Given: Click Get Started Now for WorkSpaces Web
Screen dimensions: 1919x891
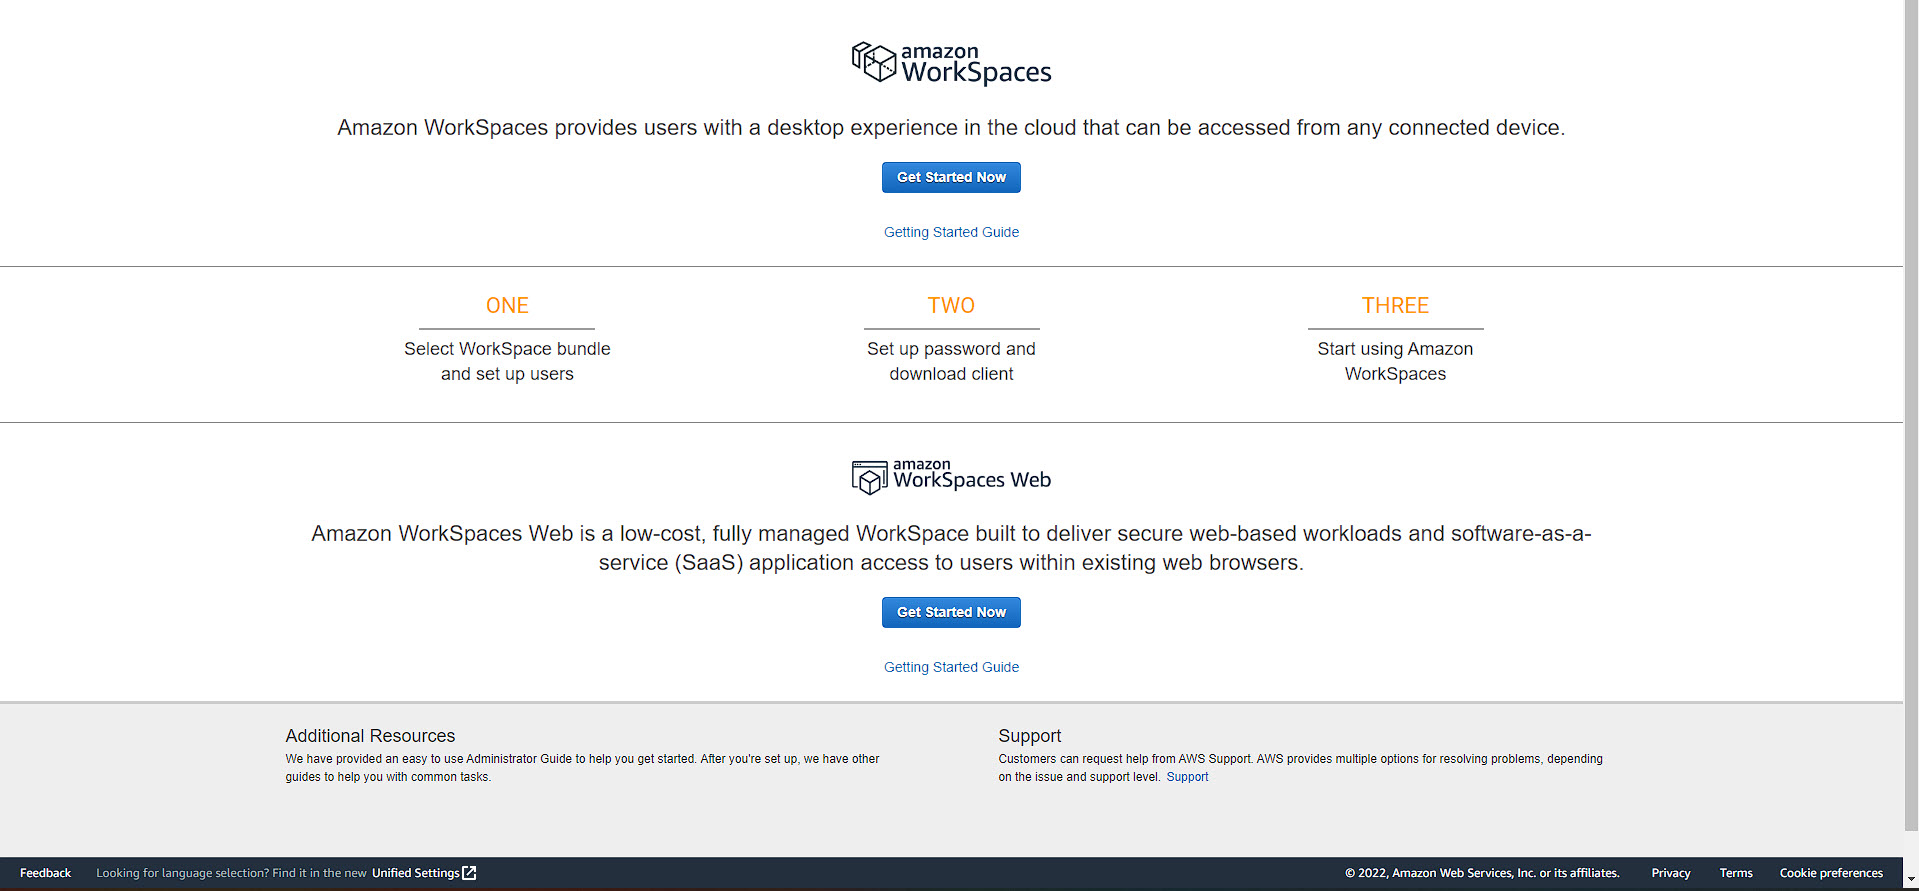Looking at the screenshot, I should tap(950, 612).
